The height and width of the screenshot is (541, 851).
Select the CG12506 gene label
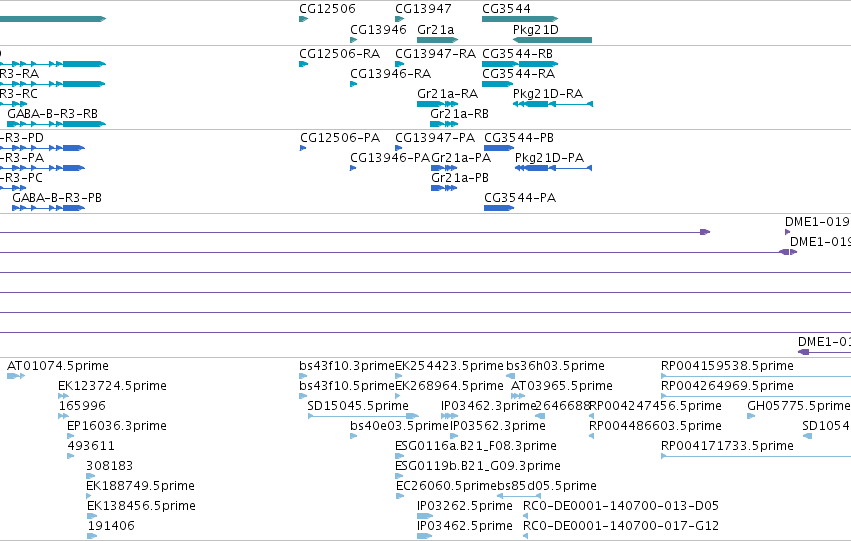click(327, 9)
